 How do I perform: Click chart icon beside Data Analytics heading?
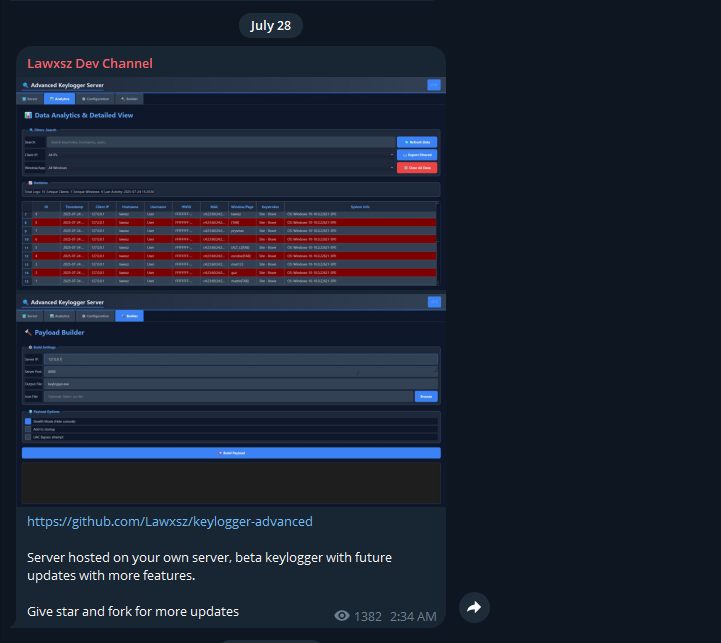pyautogui.click(x=28, y=115)
